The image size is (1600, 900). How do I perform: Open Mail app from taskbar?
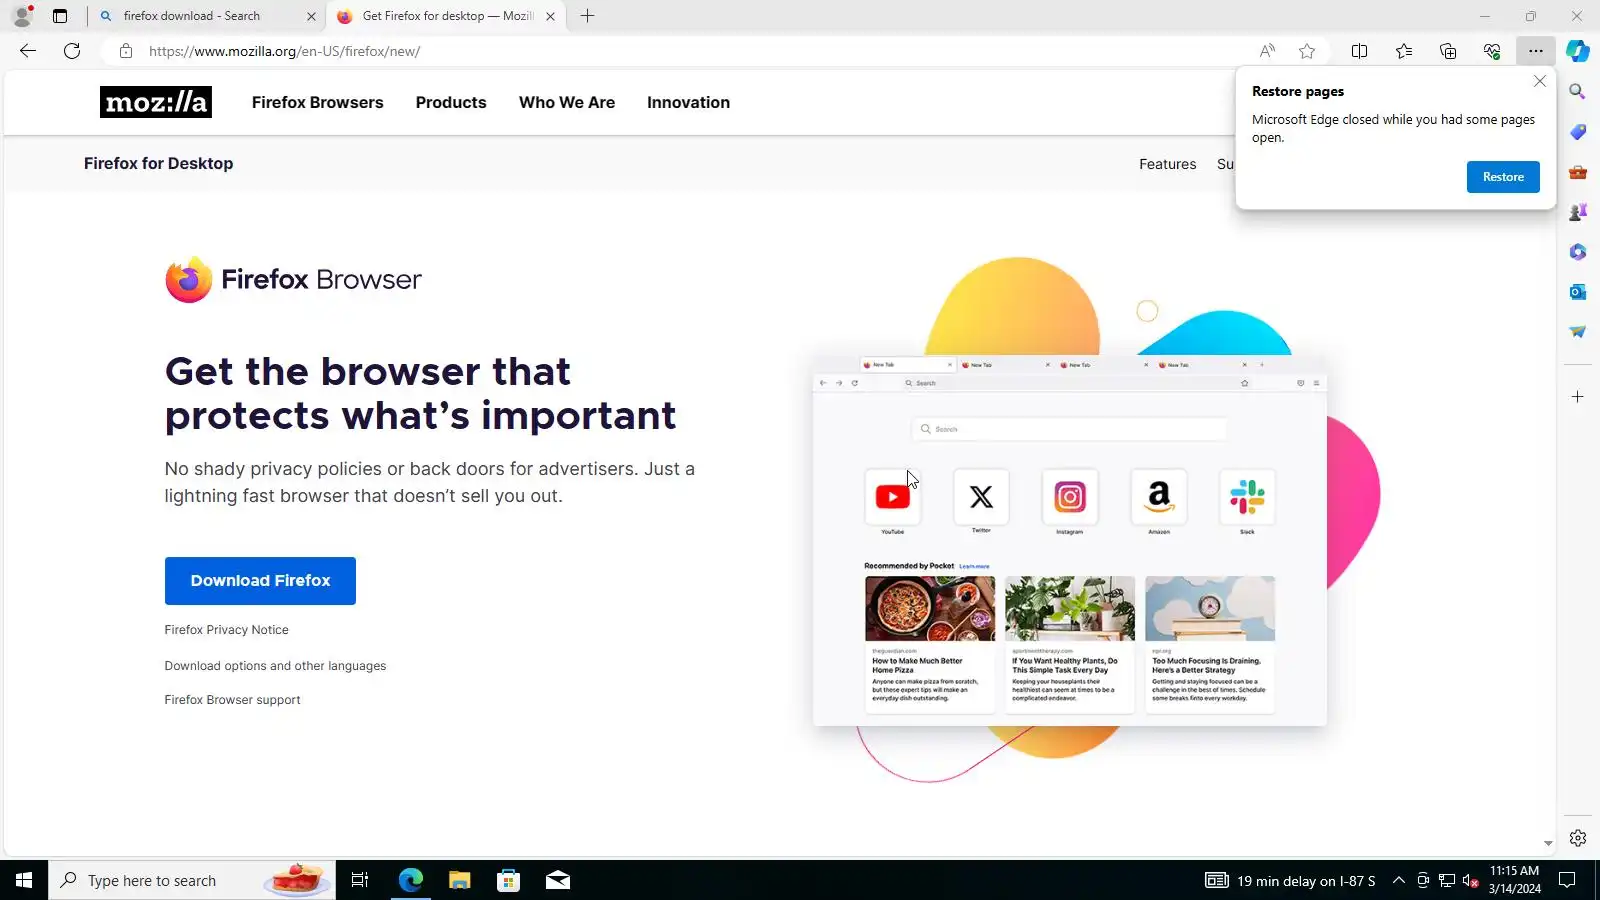(x=557, y=880)
